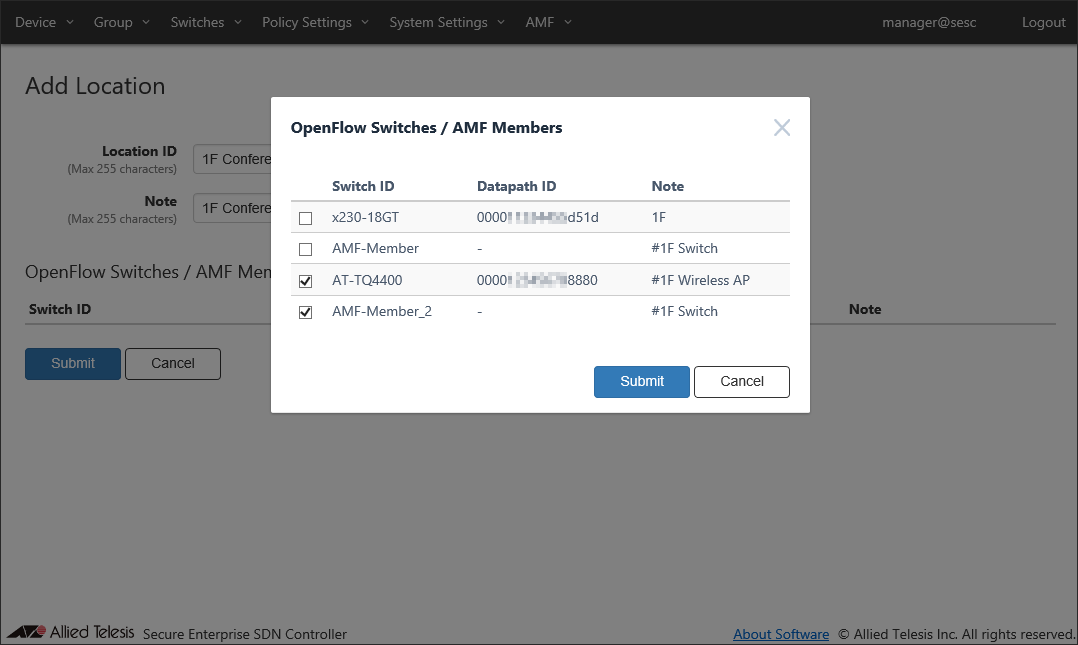Enable the AMF-Member checkbox
This screenshot has height=645, width=1078.
(306, 249)
